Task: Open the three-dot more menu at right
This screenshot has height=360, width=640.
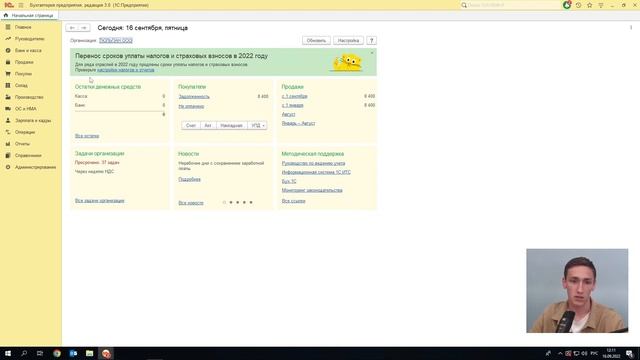Action: tap(631, 28)
